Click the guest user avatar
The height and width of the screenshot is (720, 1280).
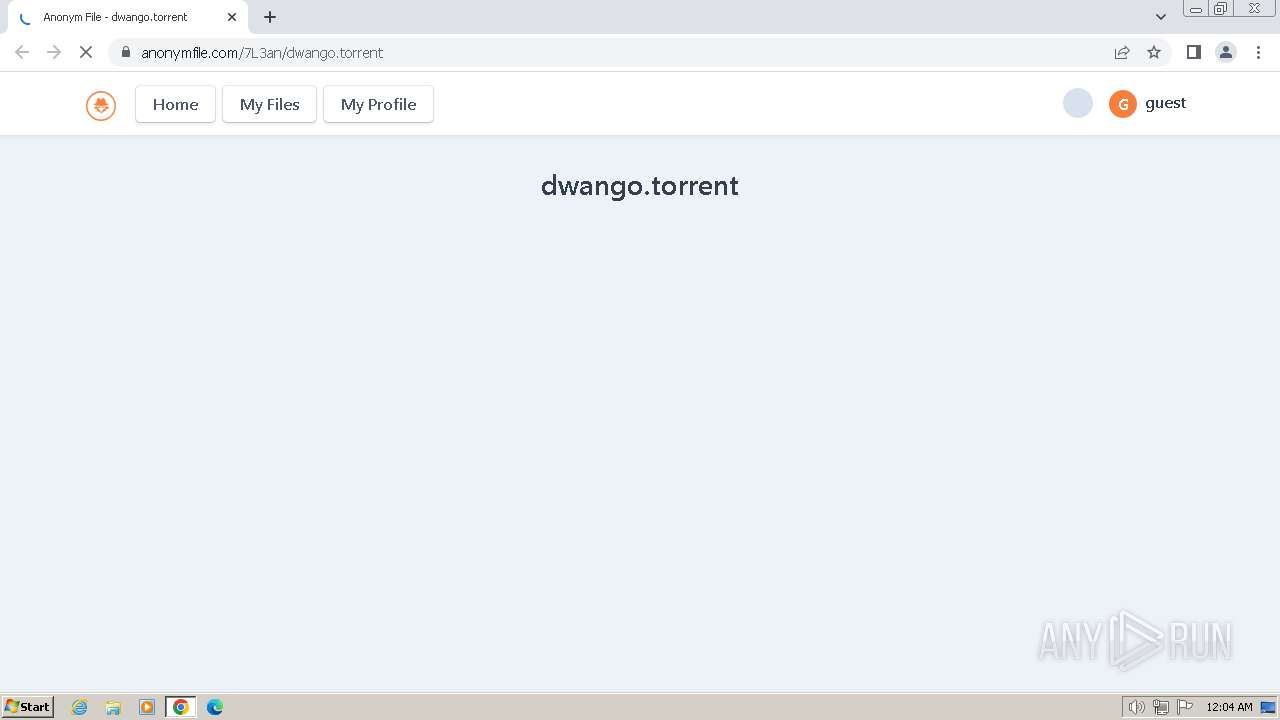(1122, 104)
